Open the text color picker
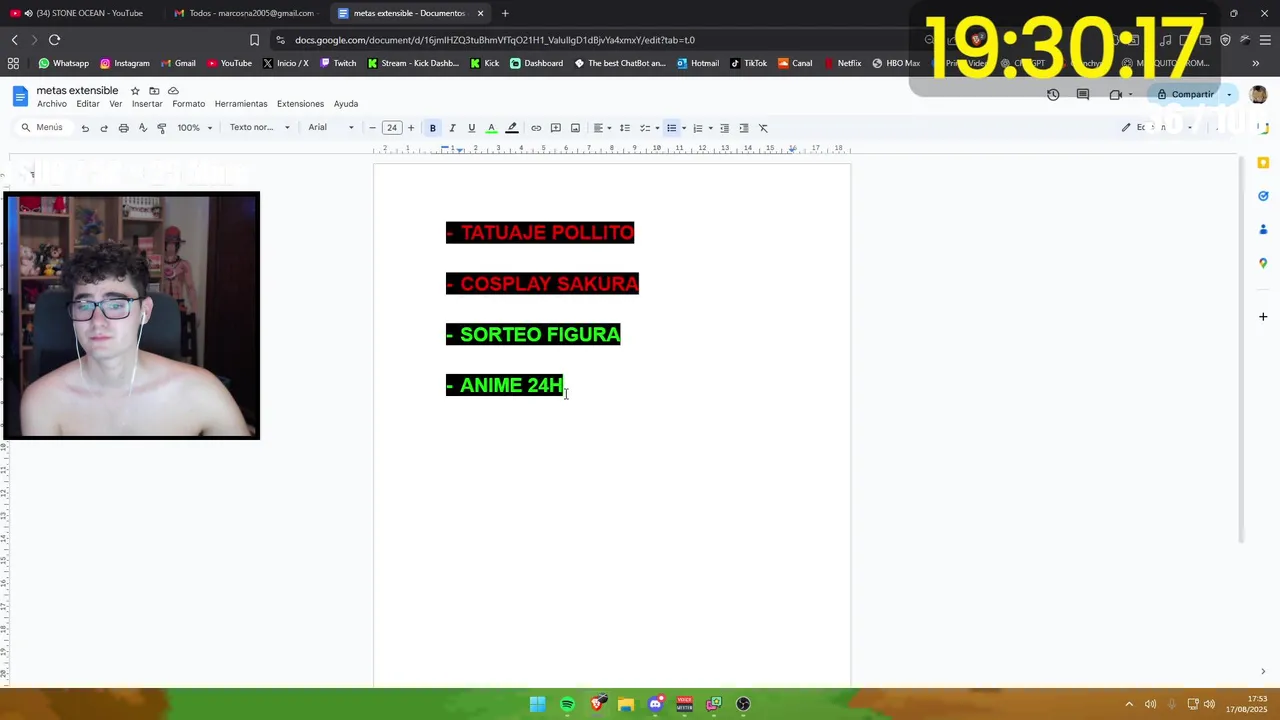 coord(491,128)
